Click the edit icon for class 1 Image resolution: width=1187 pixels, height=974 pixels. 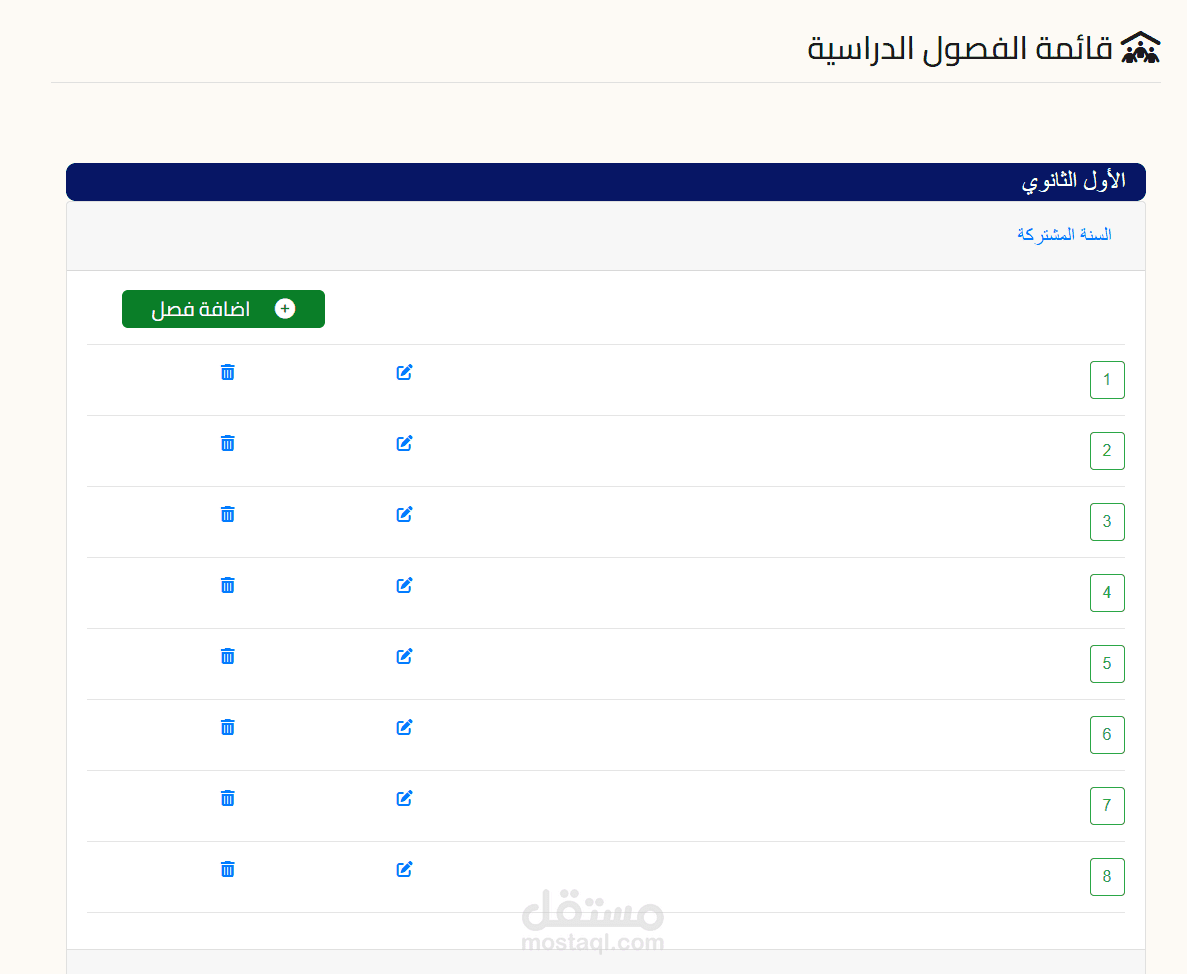coord(404,372)
